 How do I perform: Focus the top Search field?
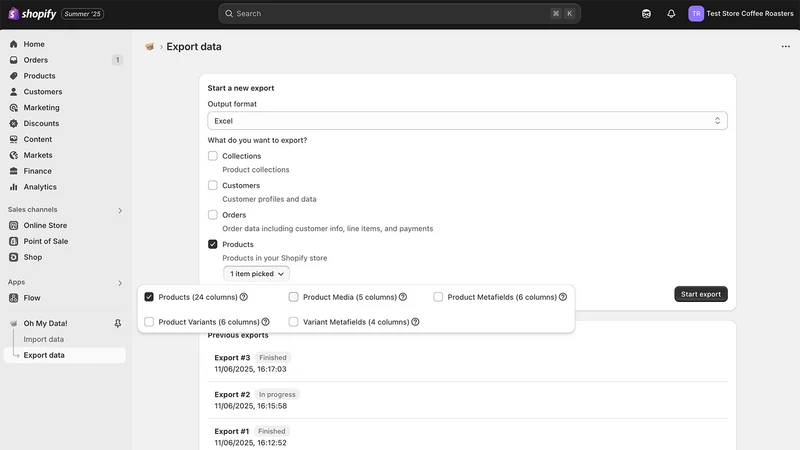click(399, 14)
